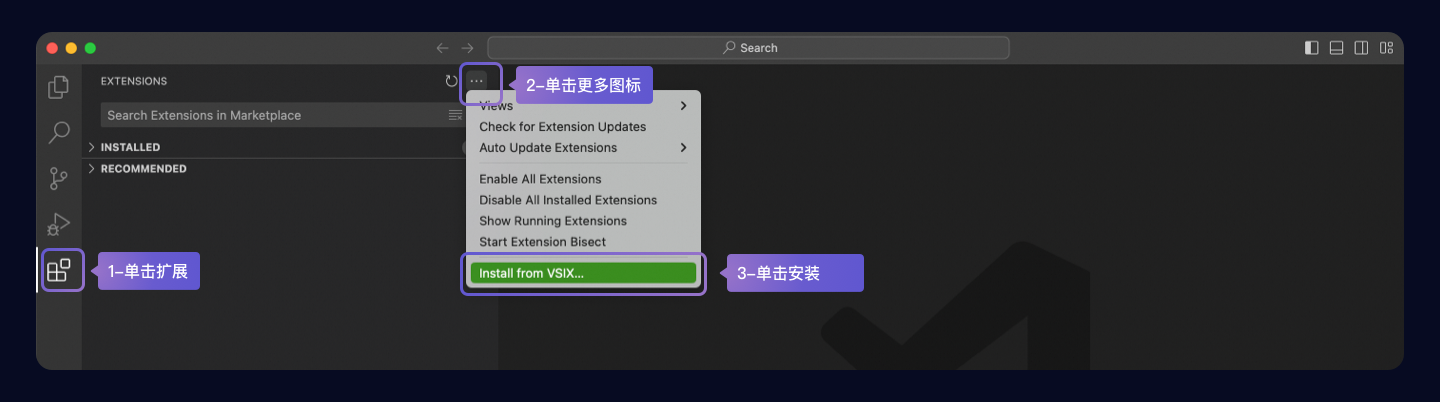Click the green maximize window button

(90, 48)
